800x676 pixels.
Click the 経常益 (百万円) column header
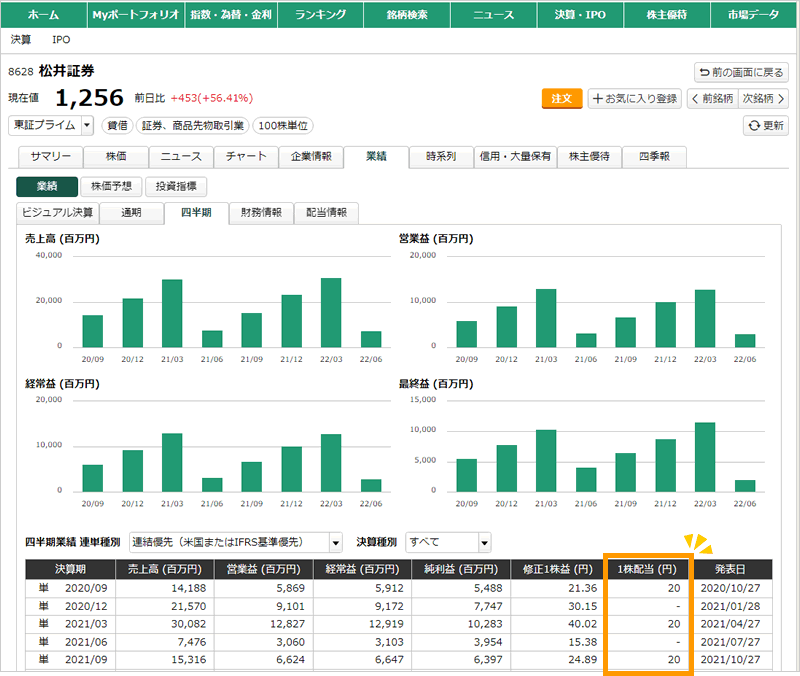coord(362,569)
